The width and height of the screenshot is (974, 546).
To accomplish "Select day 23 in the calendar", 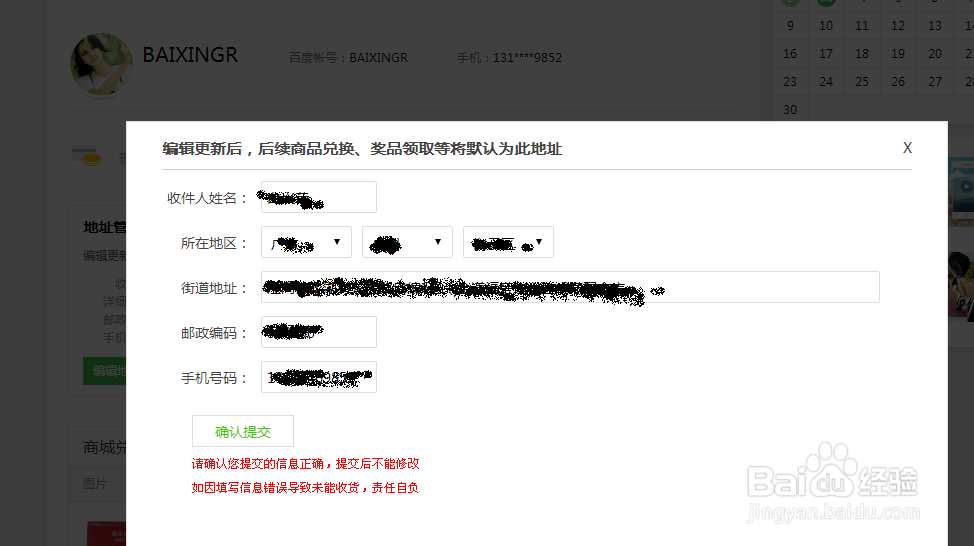I will [790, 81].
